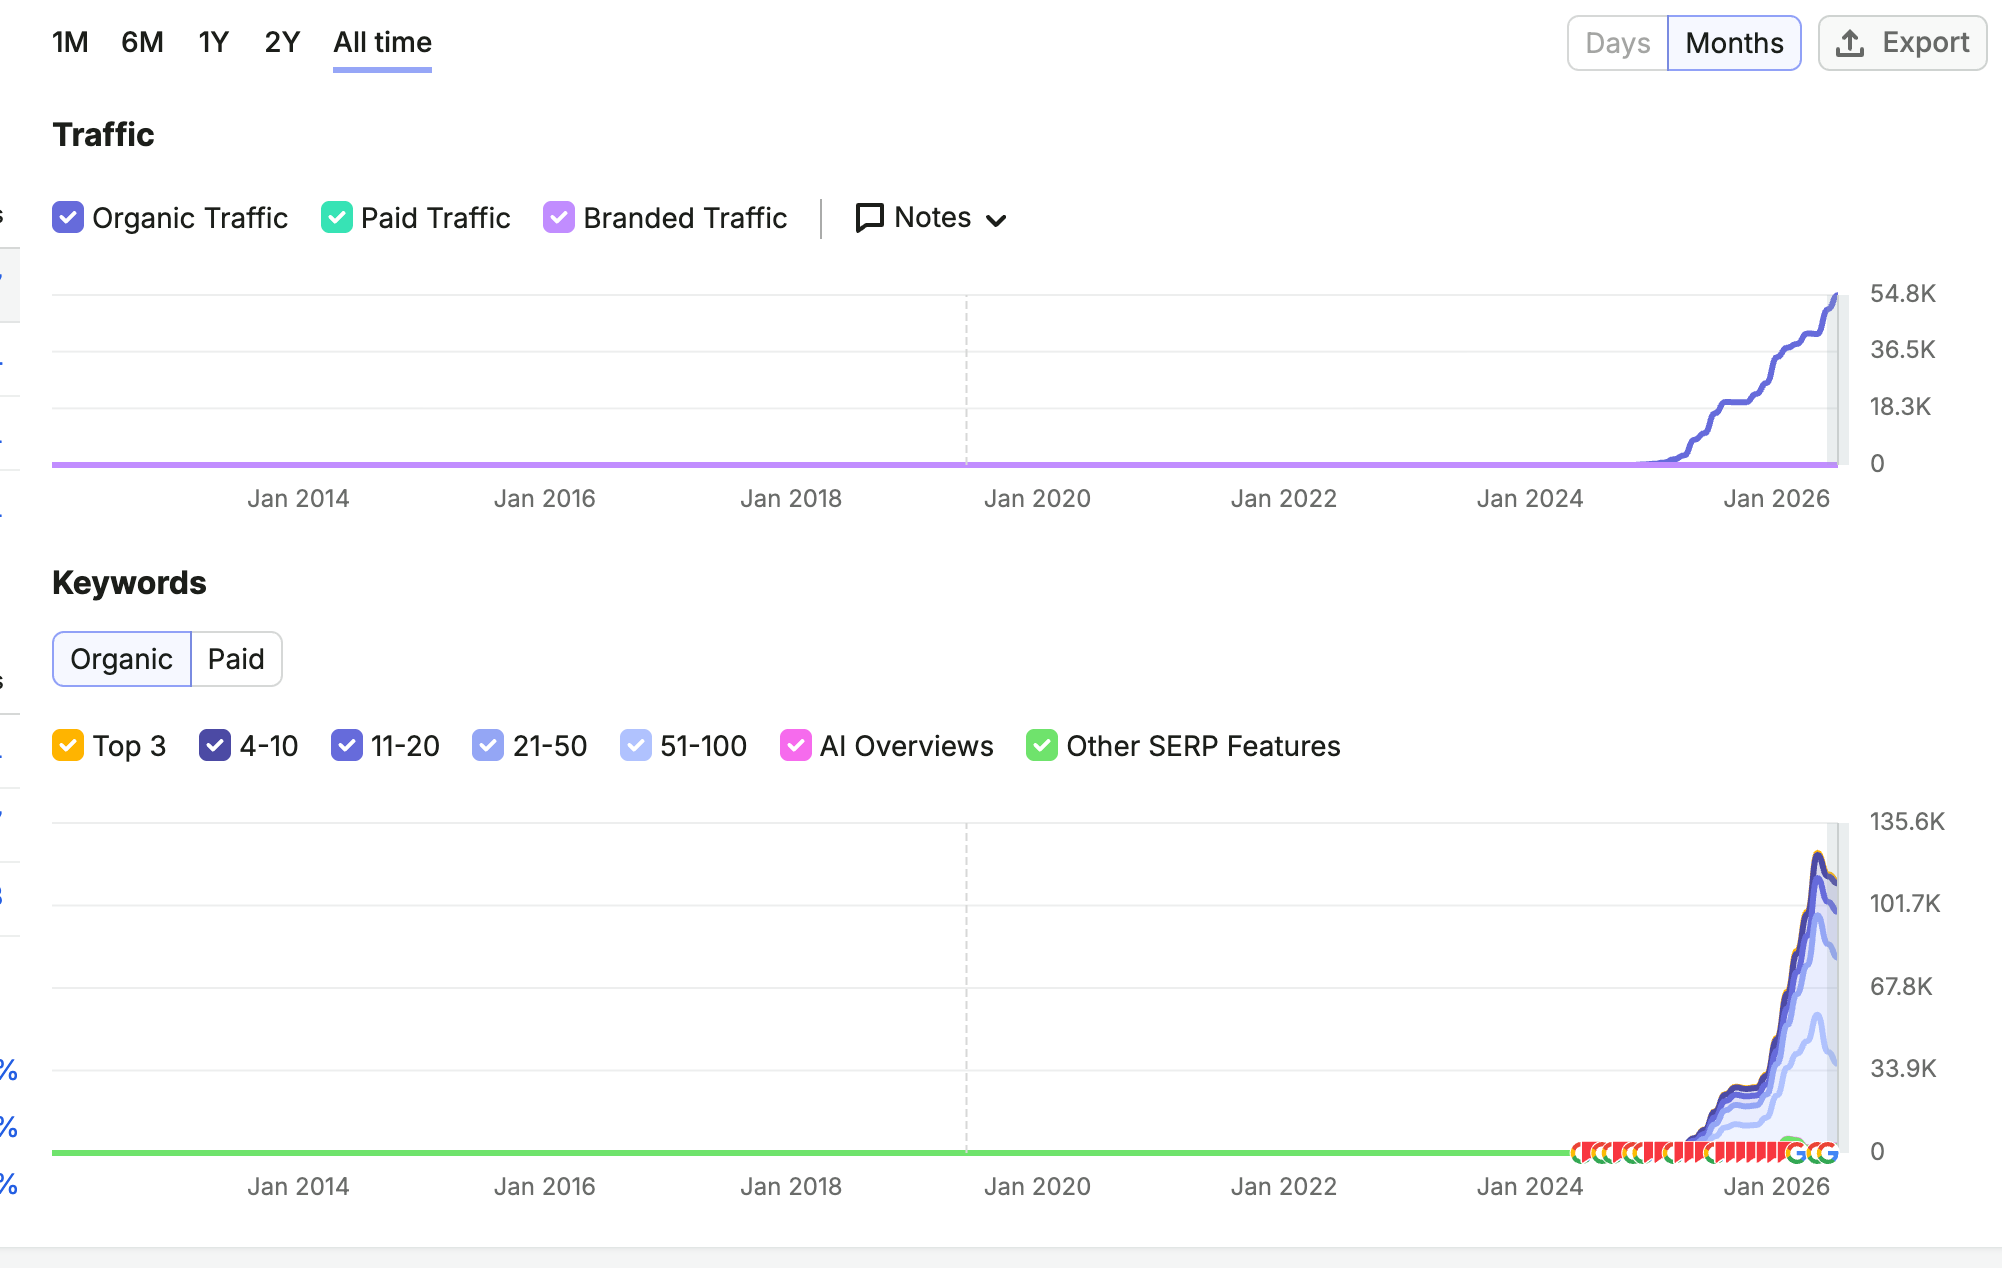The image size is (2002, 1268).
Task: Switch to the Paid keywords tab
Action: point(236,659)
